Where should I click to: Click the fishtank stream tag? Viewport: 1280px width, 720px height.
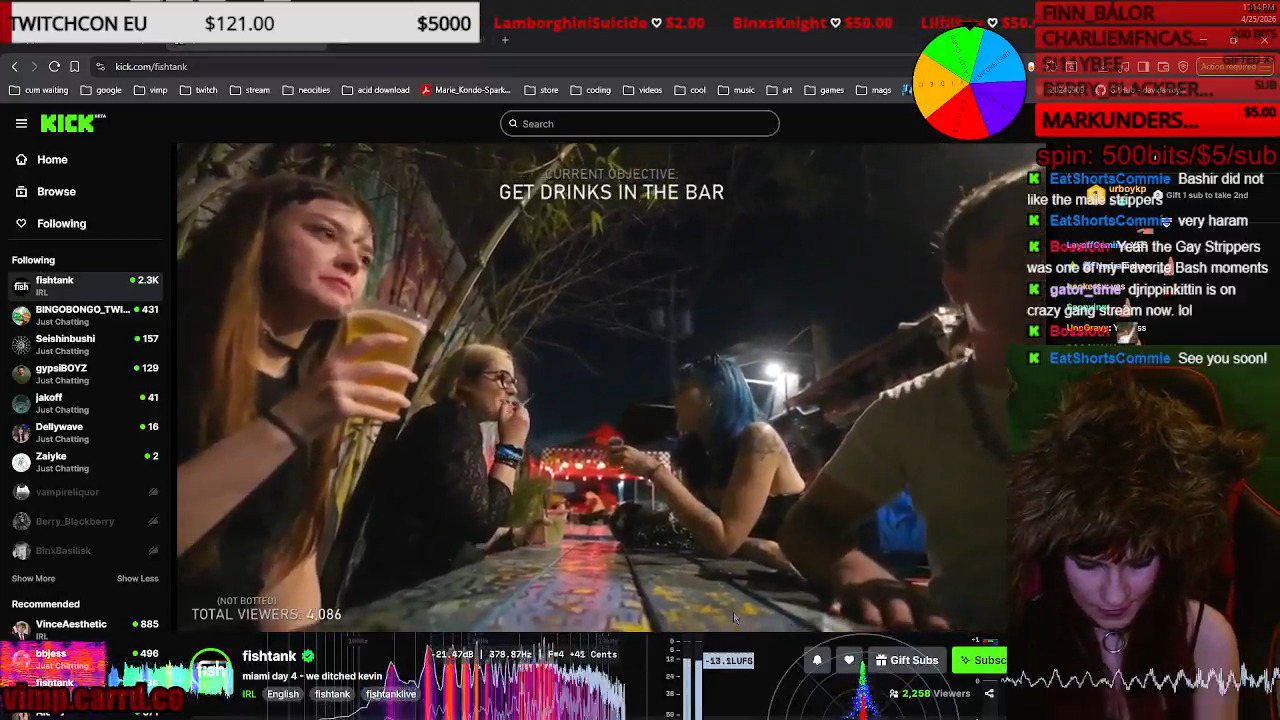point(332,694)
